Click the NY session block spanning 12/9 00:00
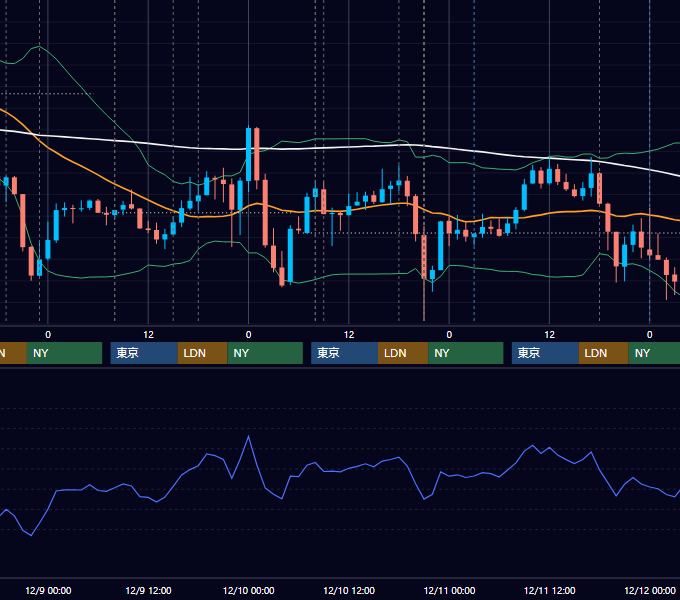Viewport: 680px width, 600px height. (64, 353)
